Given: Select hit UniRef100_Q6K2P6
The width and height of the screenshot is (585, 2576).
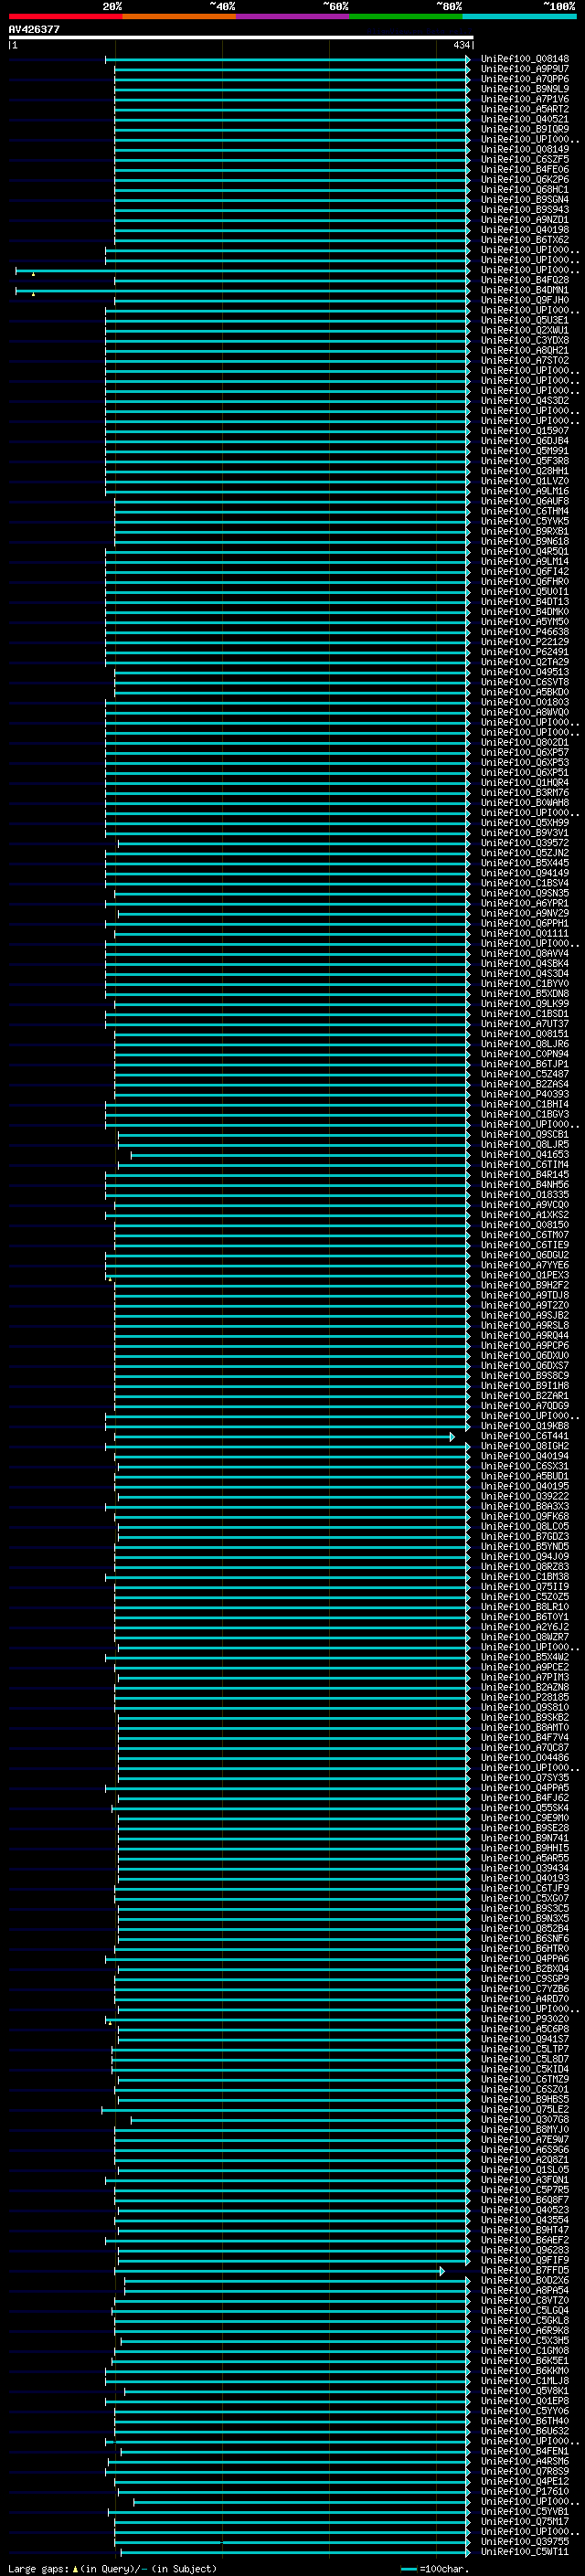Looking at the screenshot, I should [x=525, y=179].
